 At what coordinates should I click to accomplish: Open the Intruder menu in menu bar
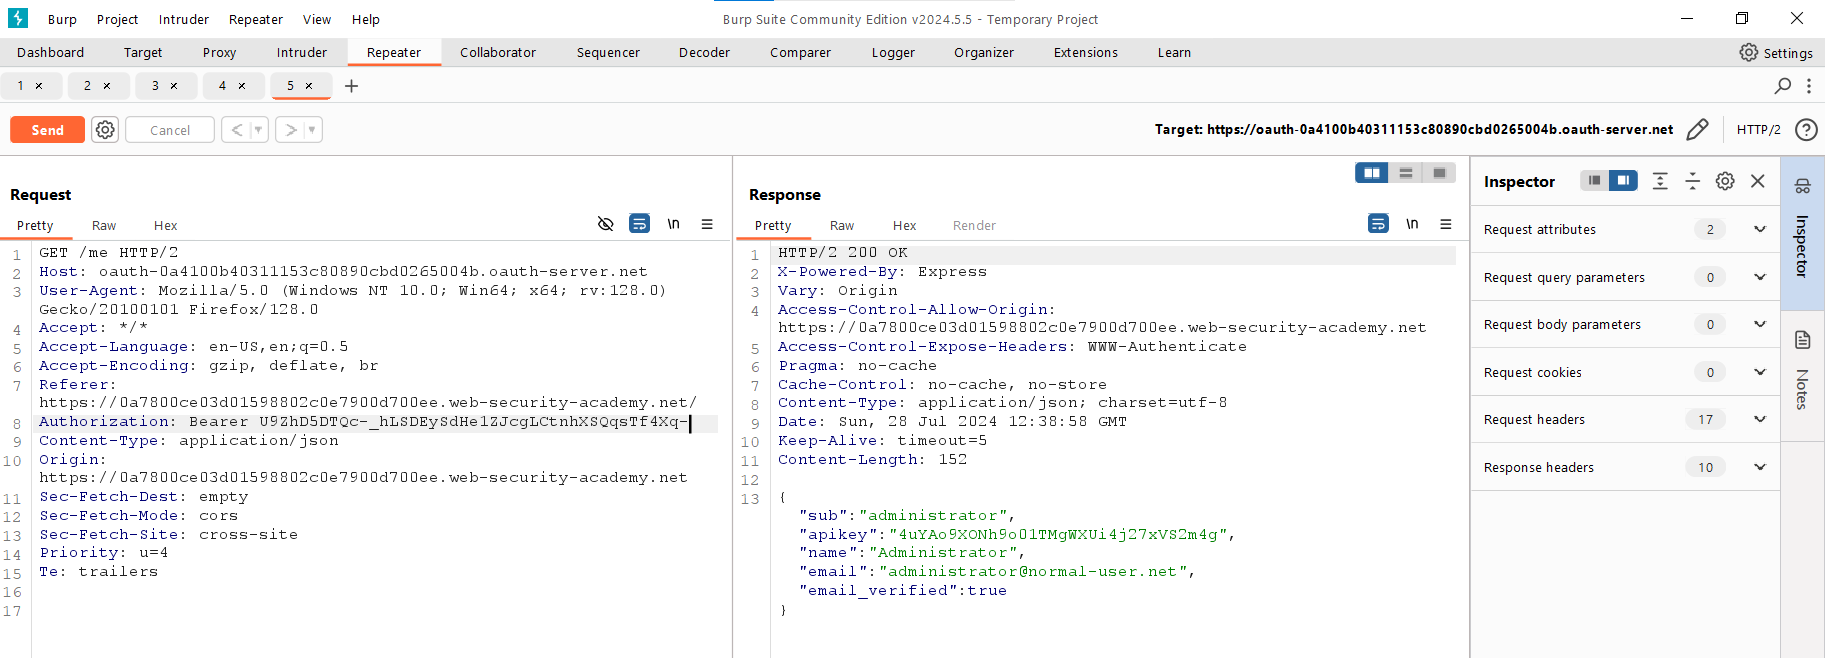[184, 19]
